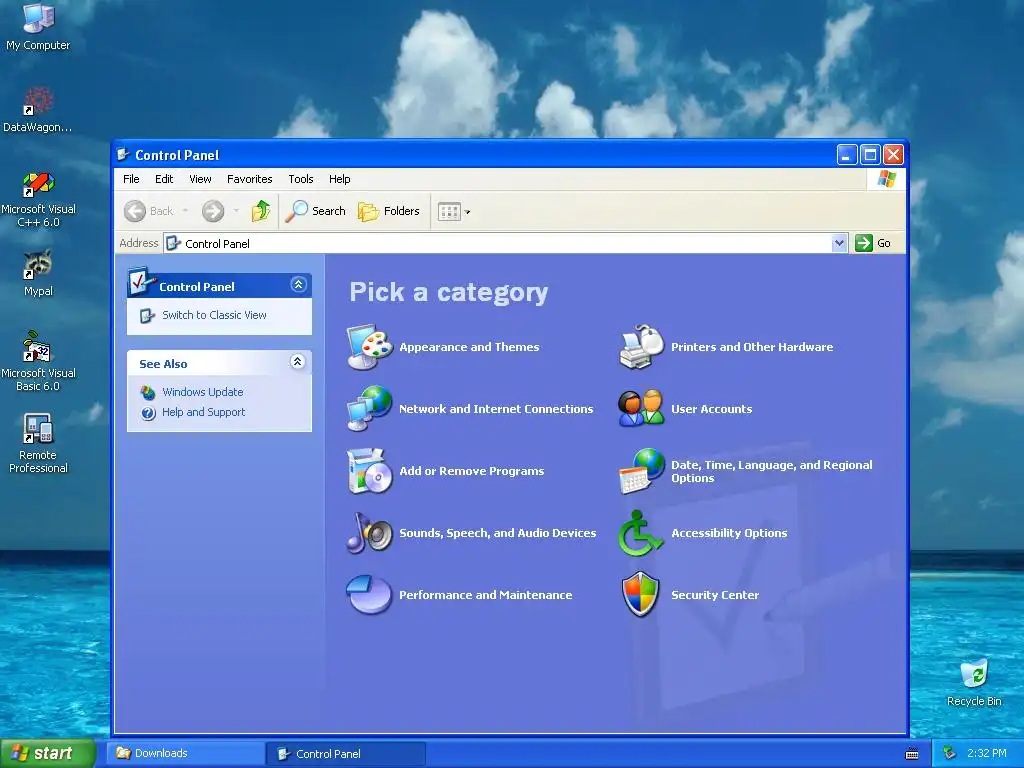Open the Back history dropdown arrow
The width and height of the screenshot is (1024, 768).
185,211
